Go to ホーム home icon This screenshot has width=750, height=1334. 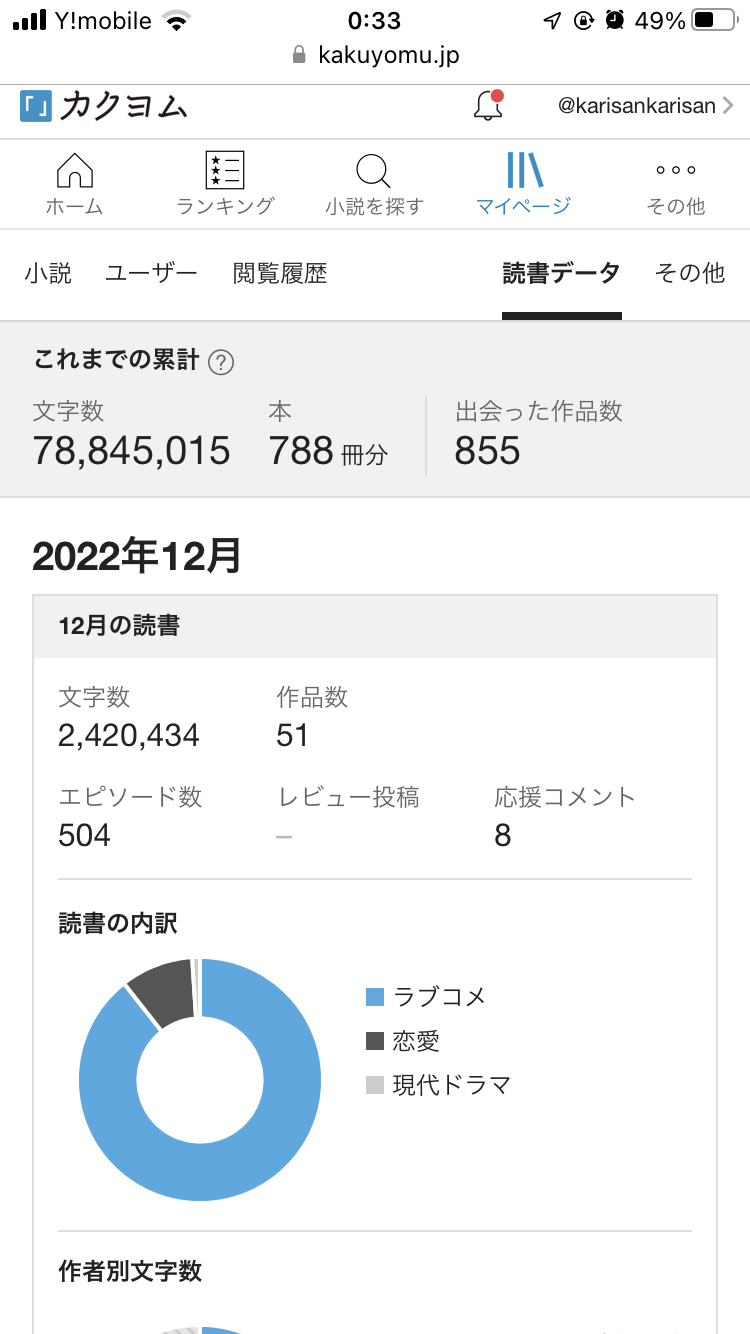(x=75, y=172)
